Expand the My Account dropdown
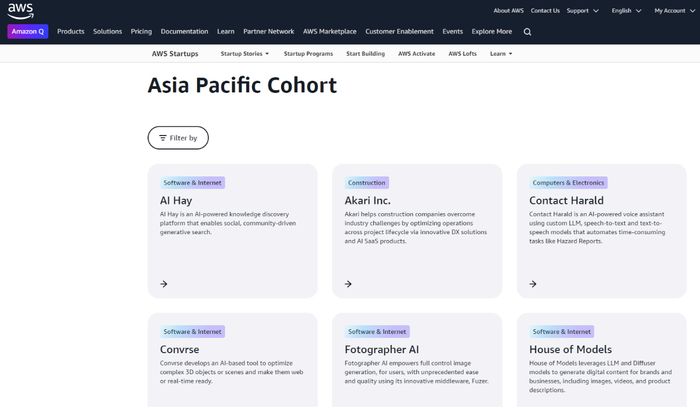700x417 pixels. (675, 11)
